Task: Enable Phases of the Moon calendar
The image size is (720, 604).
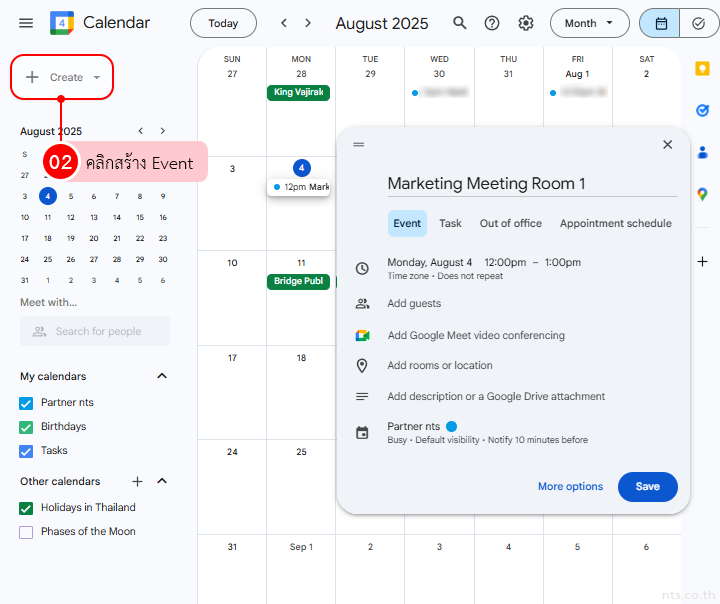Action: [x=26, y=532]
